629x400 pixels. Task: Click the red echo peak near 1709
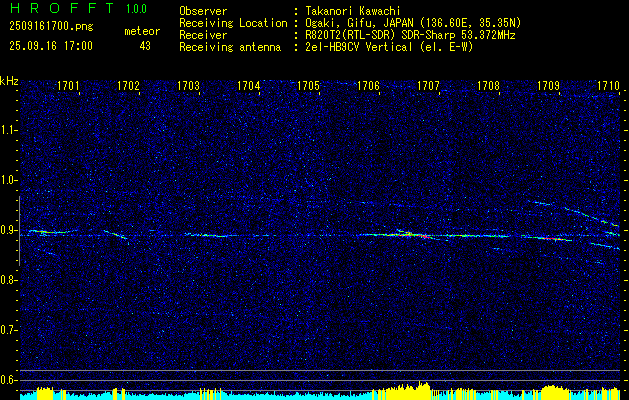point(553,239)
